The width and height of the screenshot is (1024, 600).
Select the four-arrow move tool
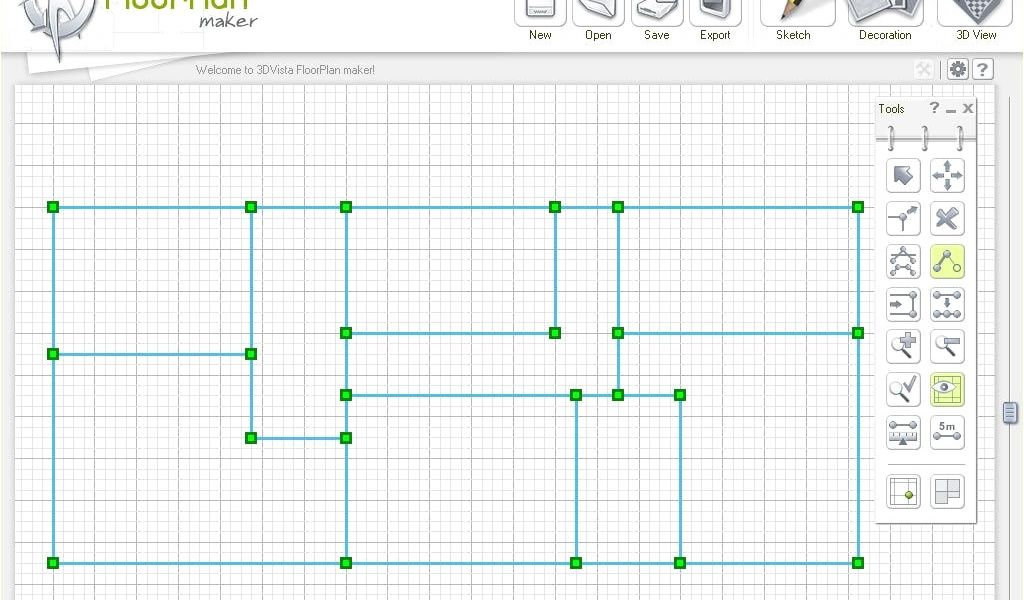tap(947, 176)
